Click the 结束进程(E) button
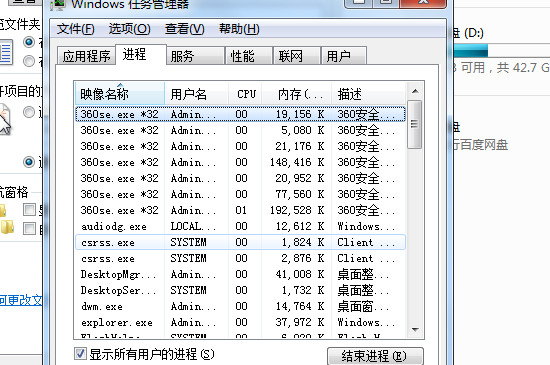 [375, 356]
